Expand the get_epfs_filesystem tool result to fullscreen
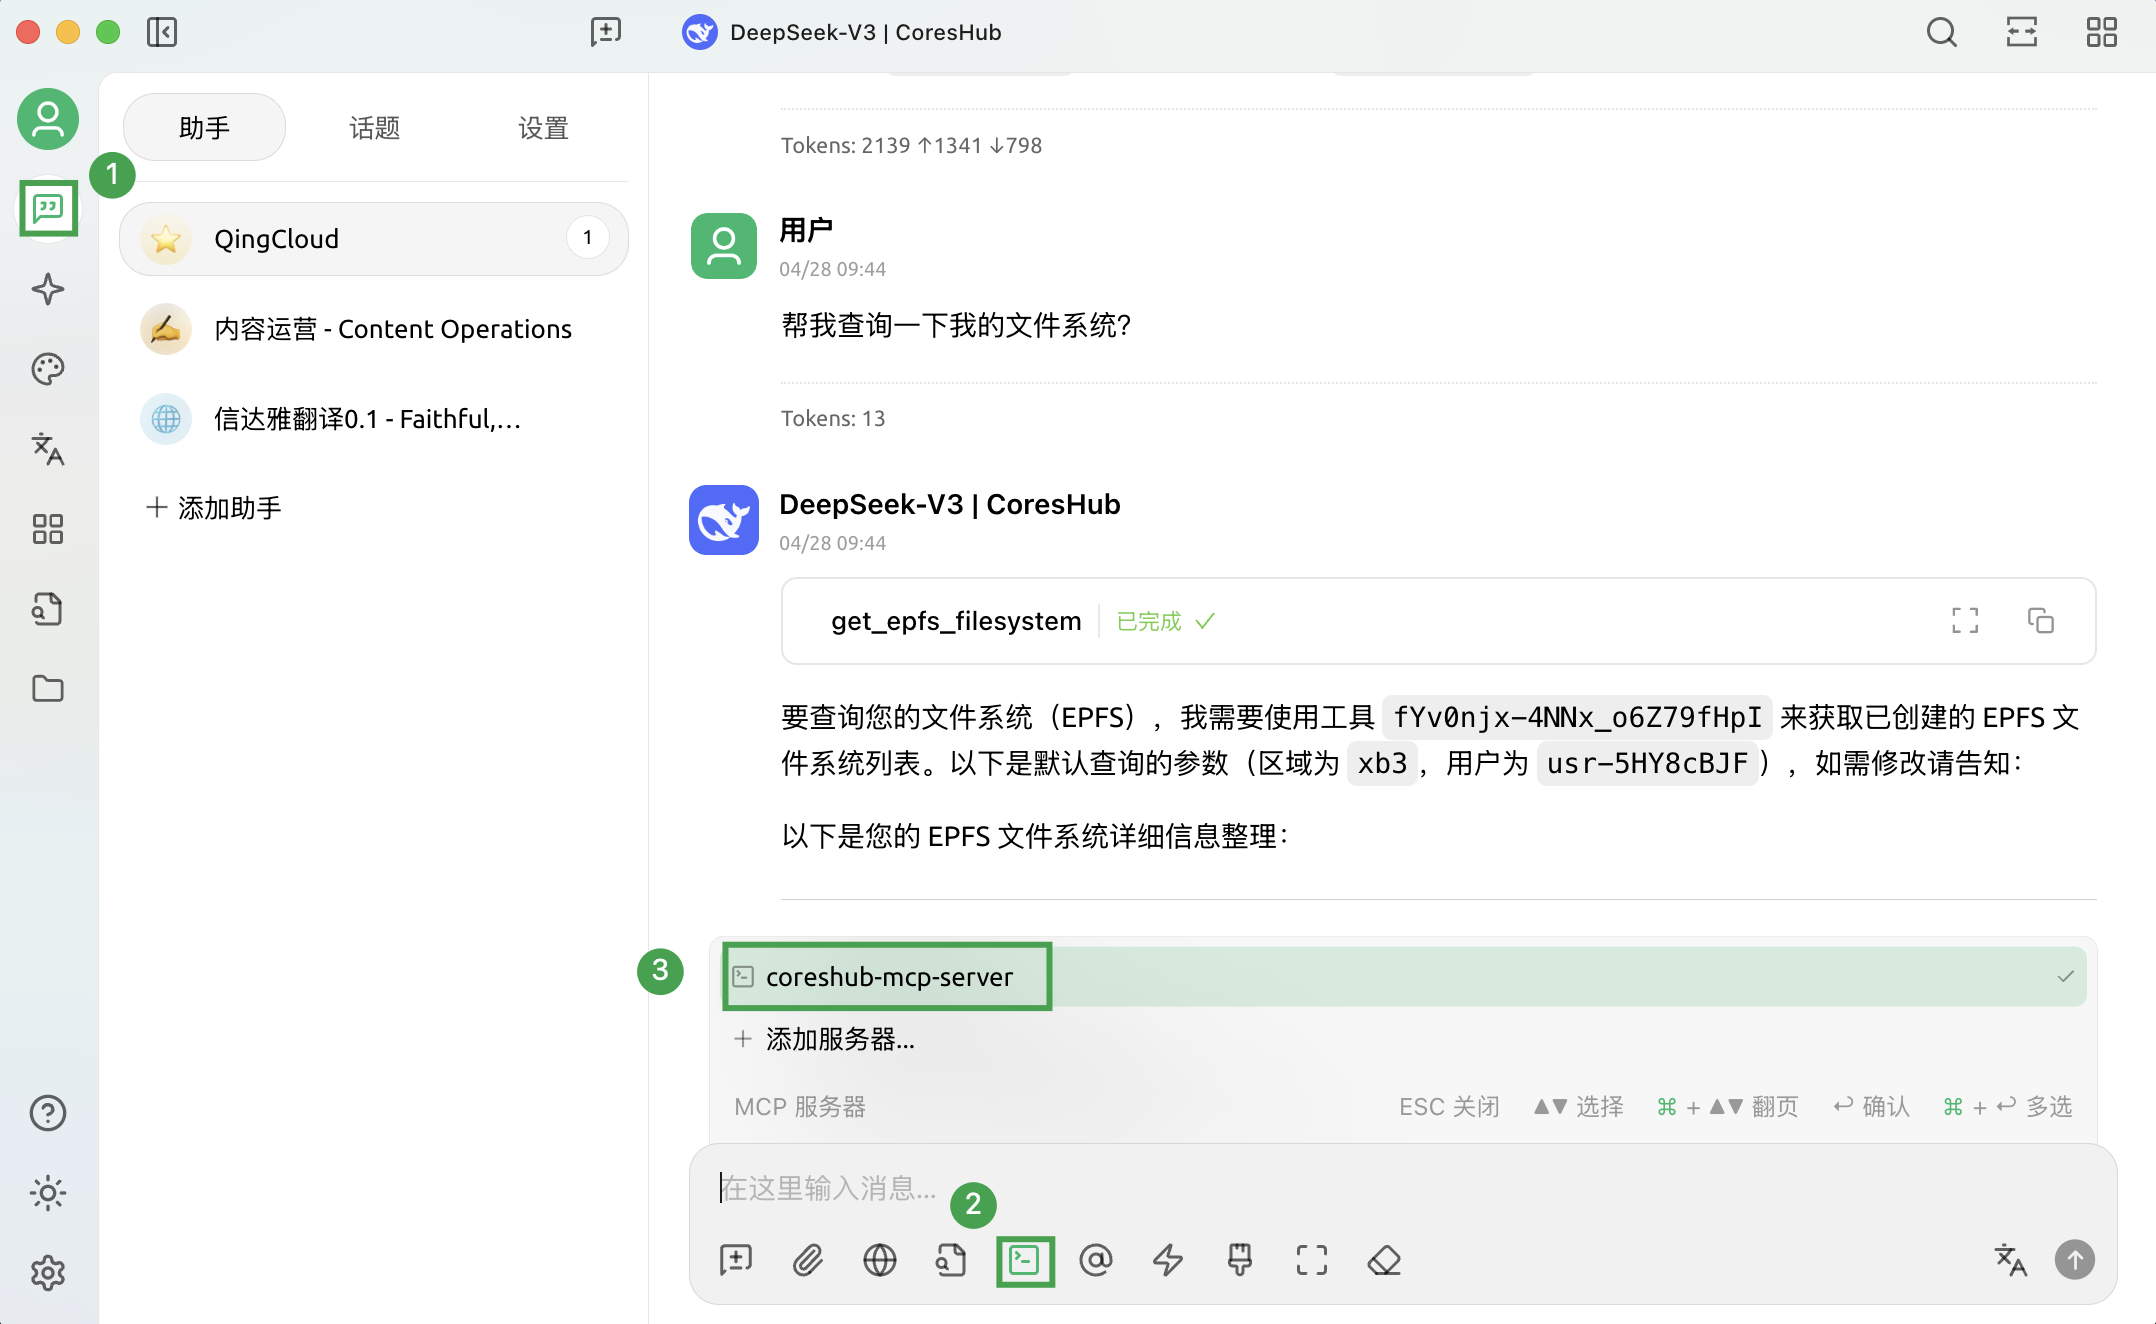 click(x=1965, y=621)
